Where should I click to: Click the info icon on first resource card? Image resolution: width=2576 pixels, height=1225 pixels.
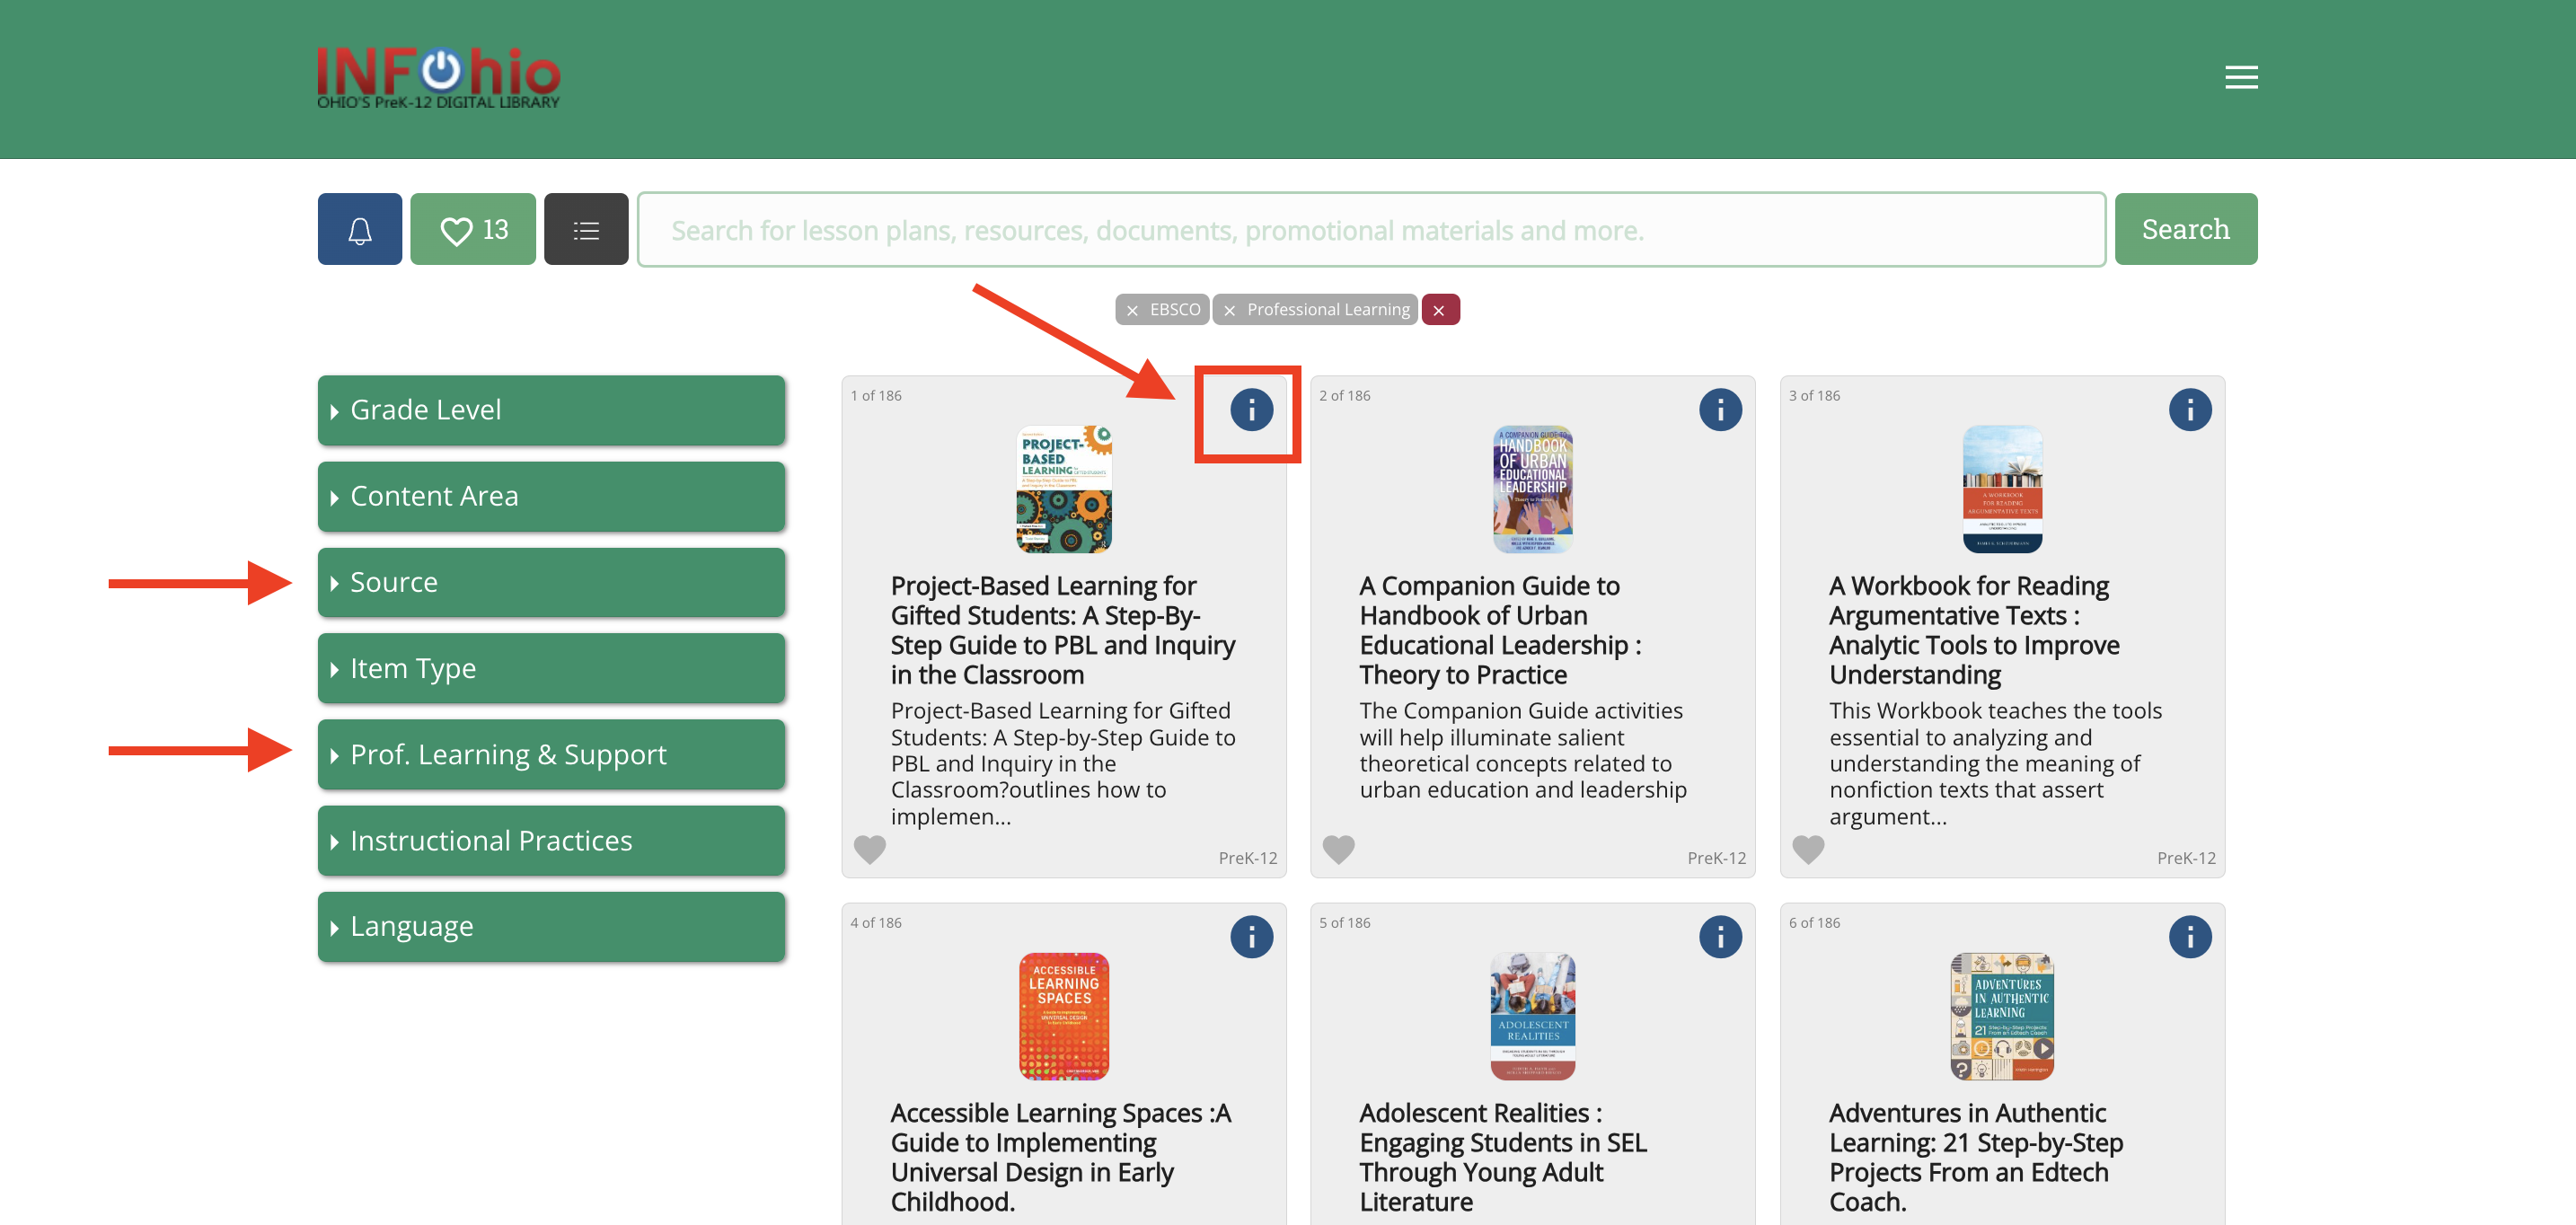(x=1252, y=410)
